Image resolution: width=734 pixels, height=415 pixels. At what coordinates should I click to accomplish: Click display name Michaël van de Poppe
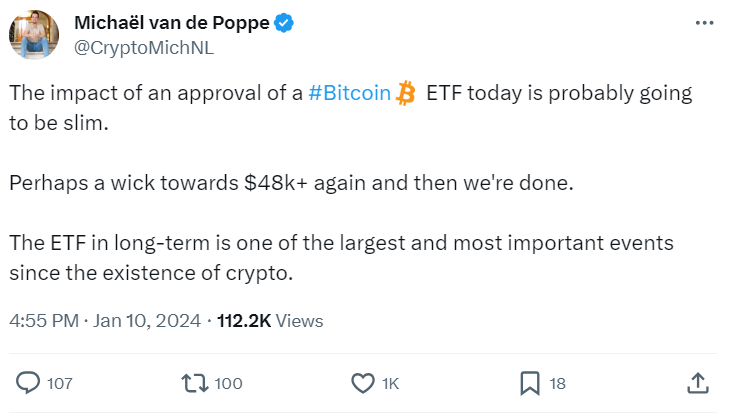pos(172,23)
